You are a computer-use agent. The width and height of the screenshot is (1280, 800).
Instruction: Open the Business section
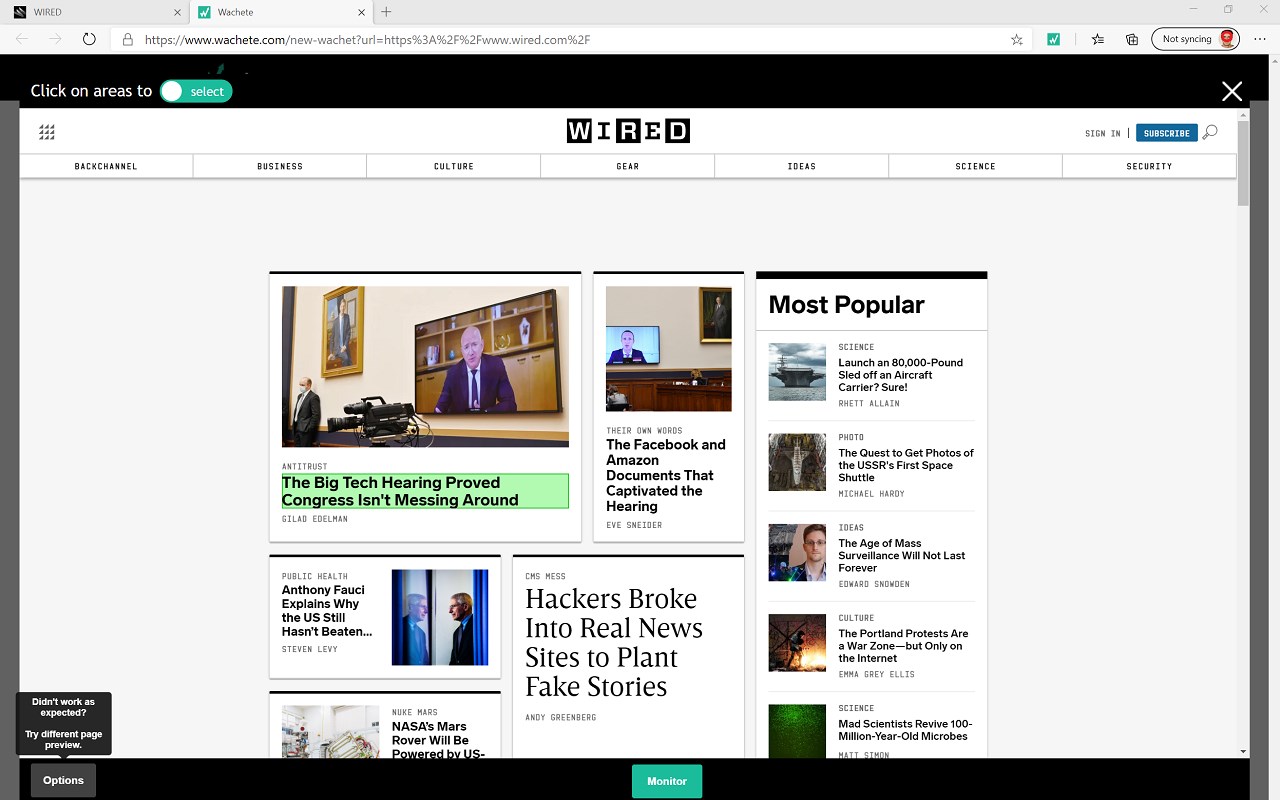tap(280, 166)
